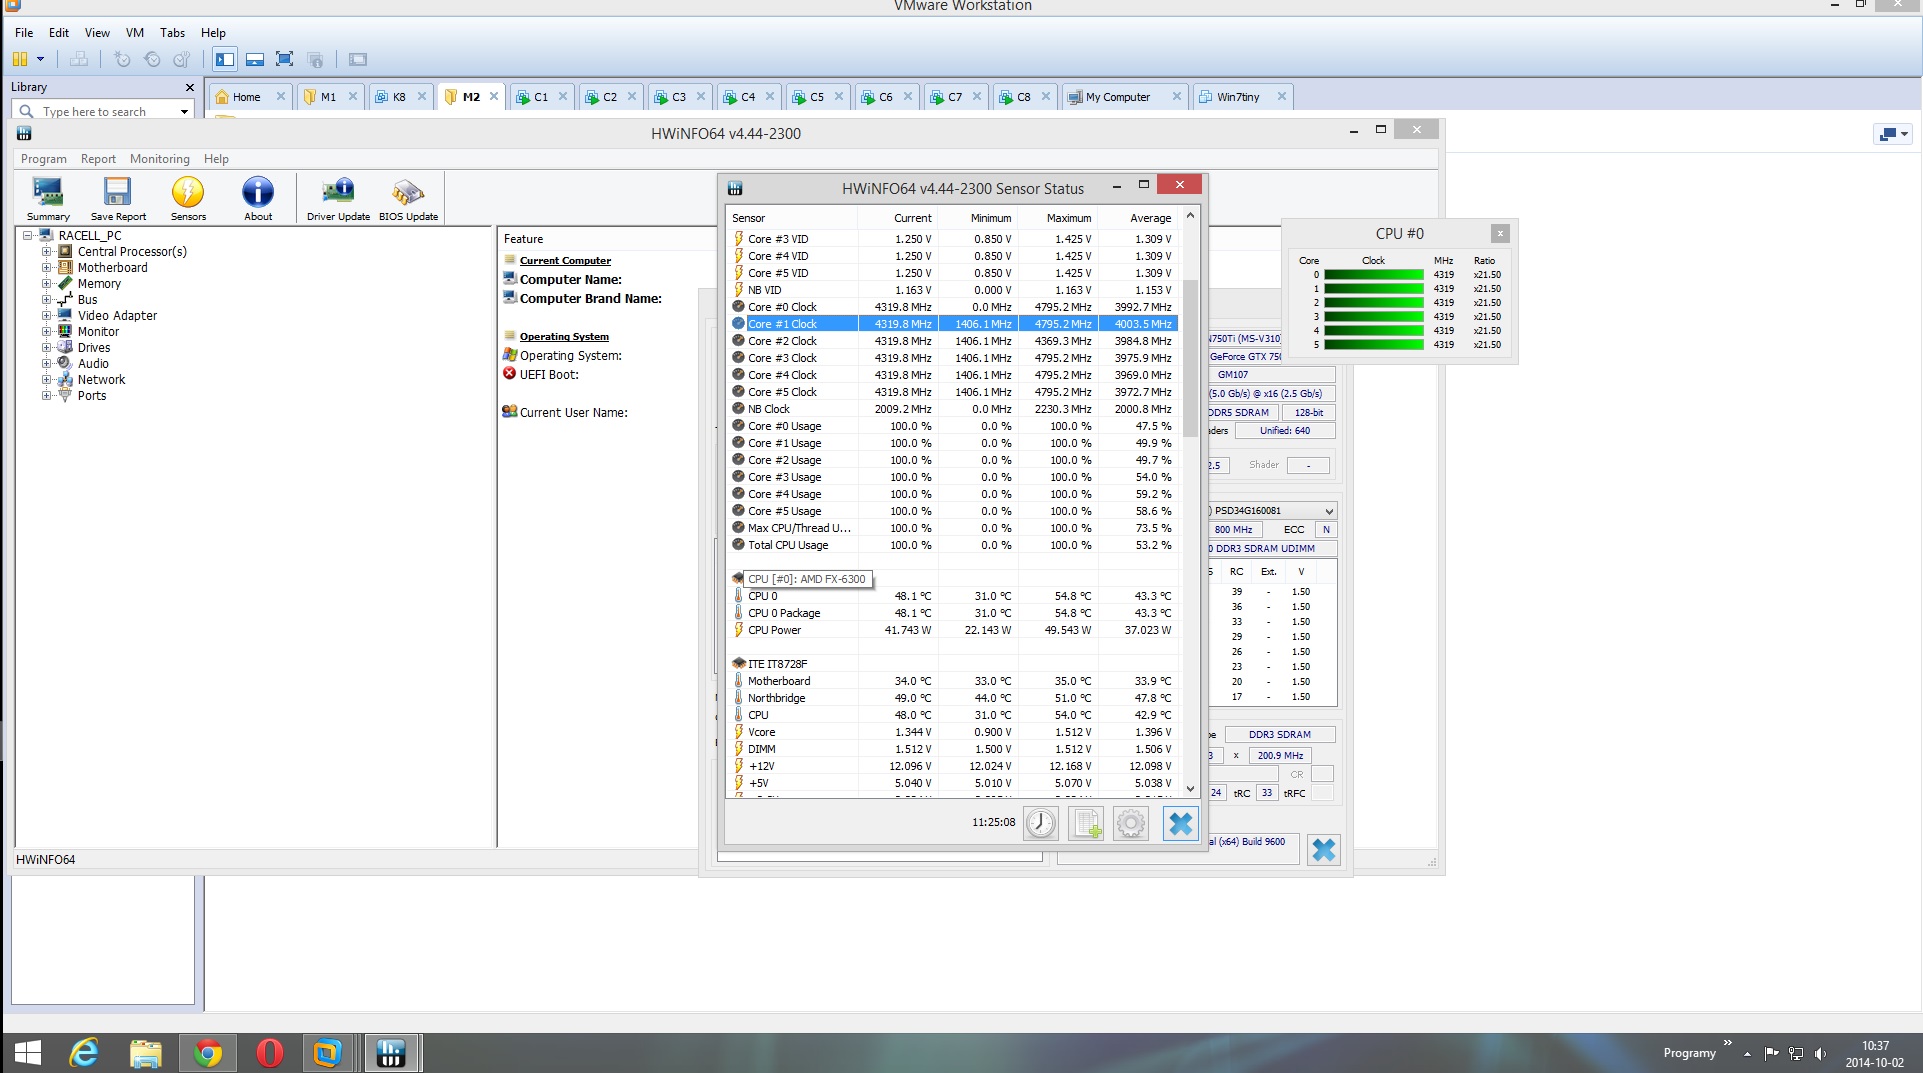Start logging with the sheet-plus icon
Viewport: 1923px width, 1073px height.
tap(1086, 823)
